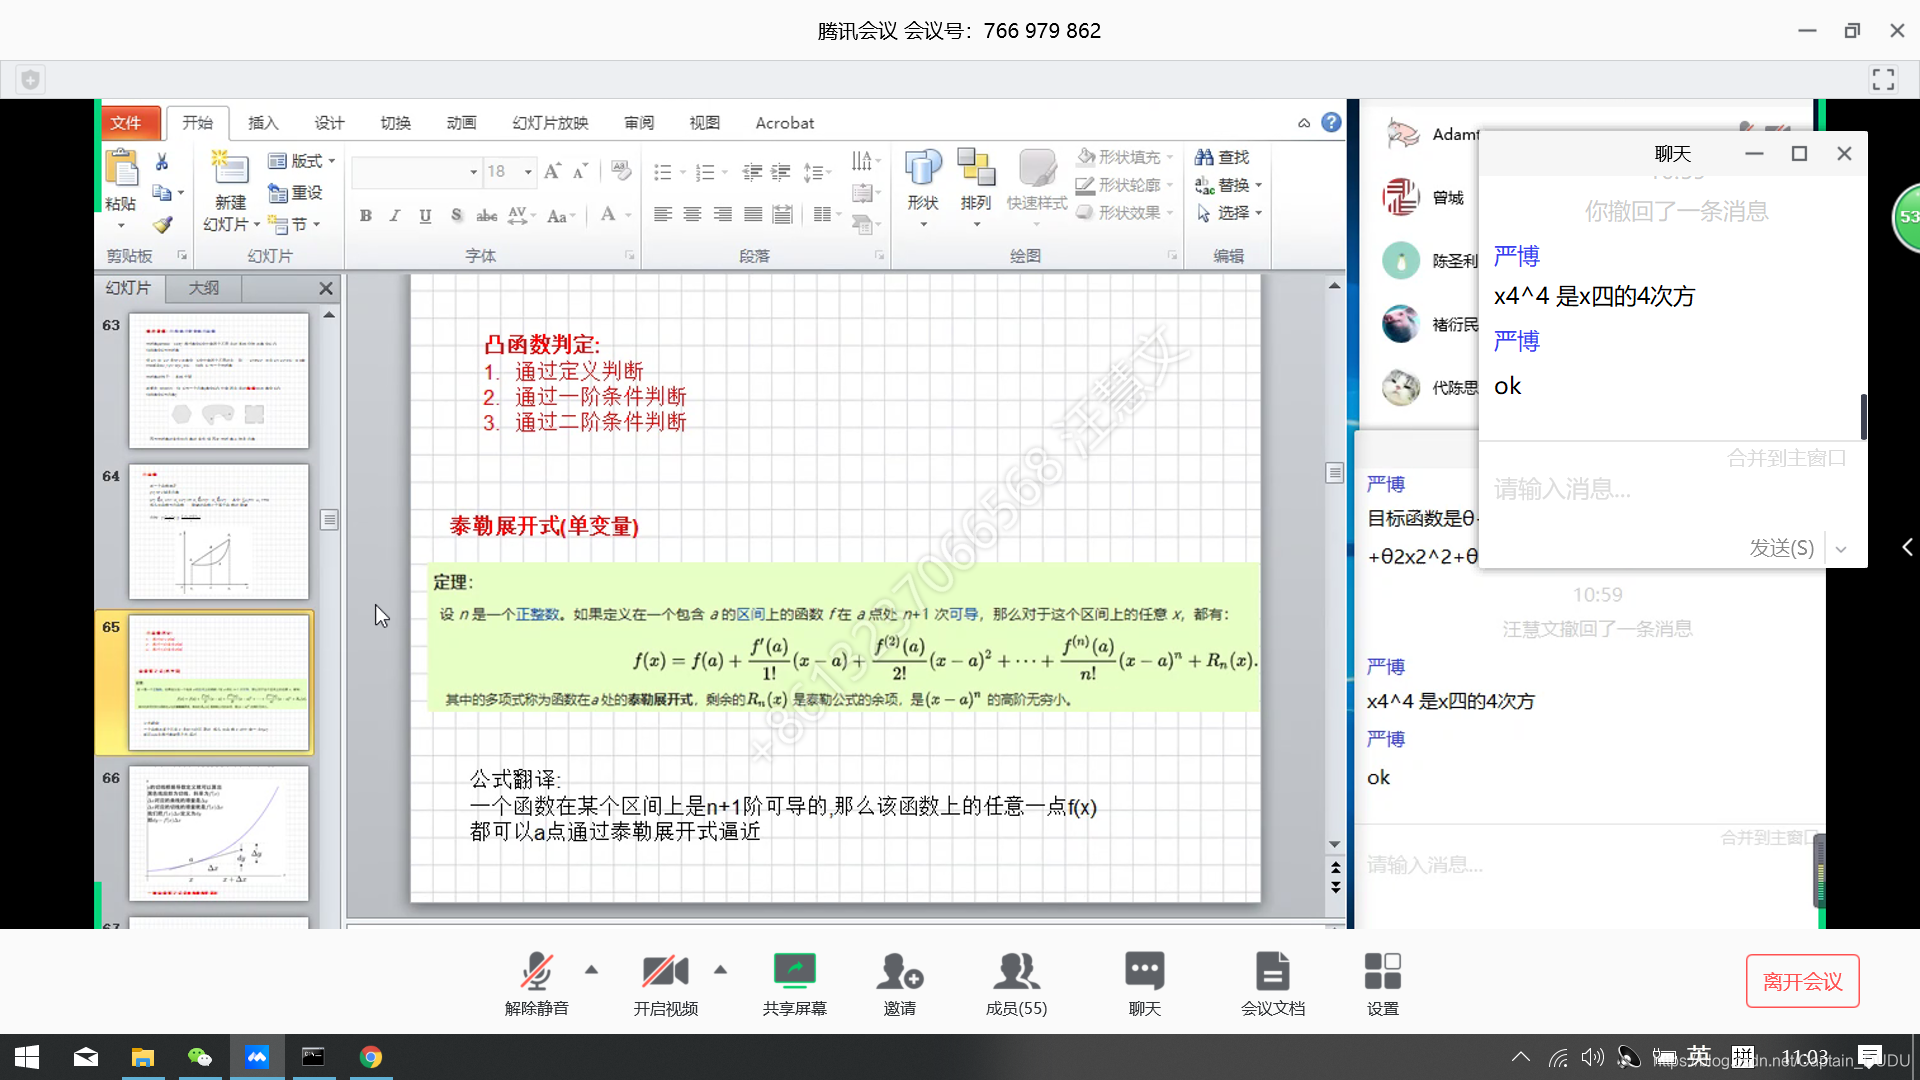Open 形状效果 shape effects dropdown
This screenshot has width=1920, height=1080.
tap(1123, 213)
